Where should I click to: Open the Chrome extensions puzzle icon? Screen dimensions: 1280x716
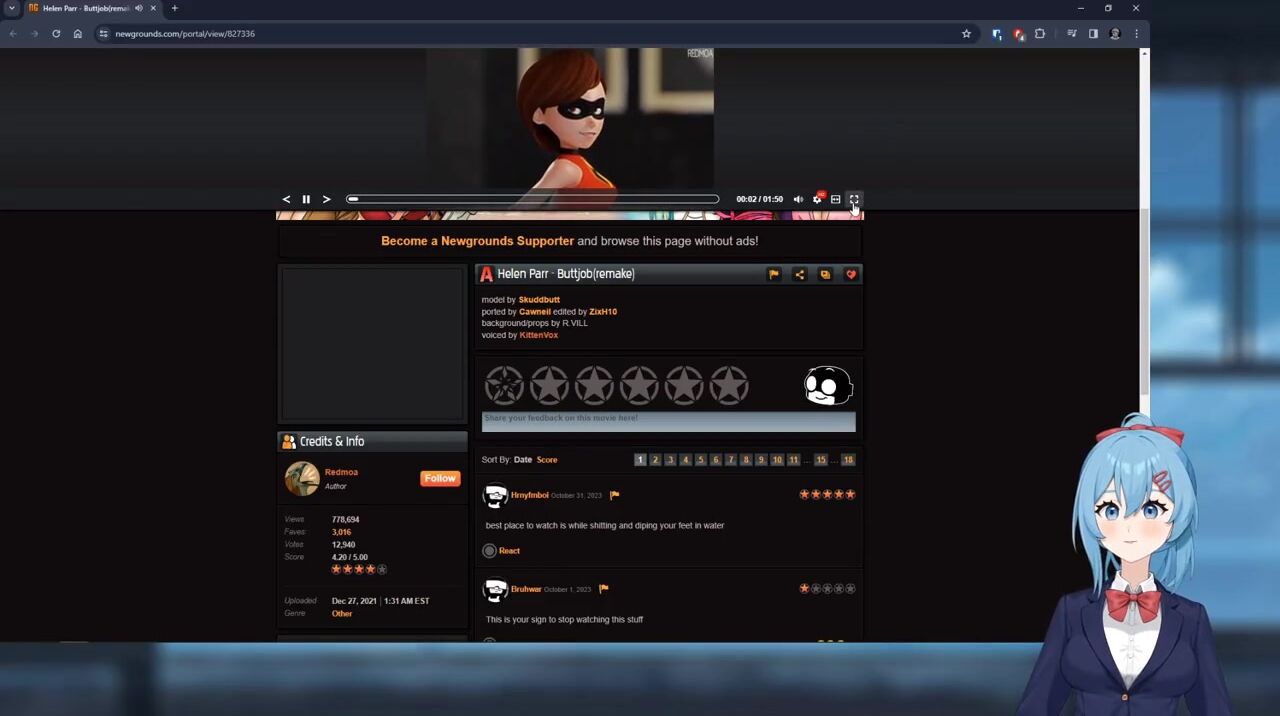(x=1040, y=34)
